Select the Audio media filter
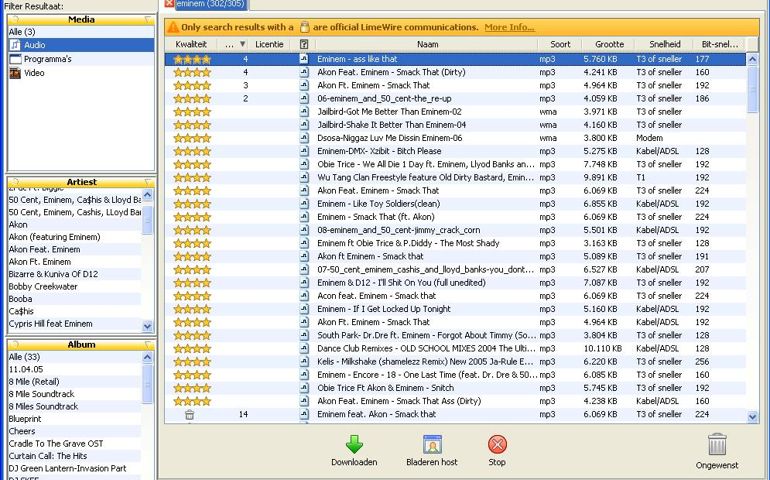The height and width of the screenshot is (480, 770). coord(81,45)
